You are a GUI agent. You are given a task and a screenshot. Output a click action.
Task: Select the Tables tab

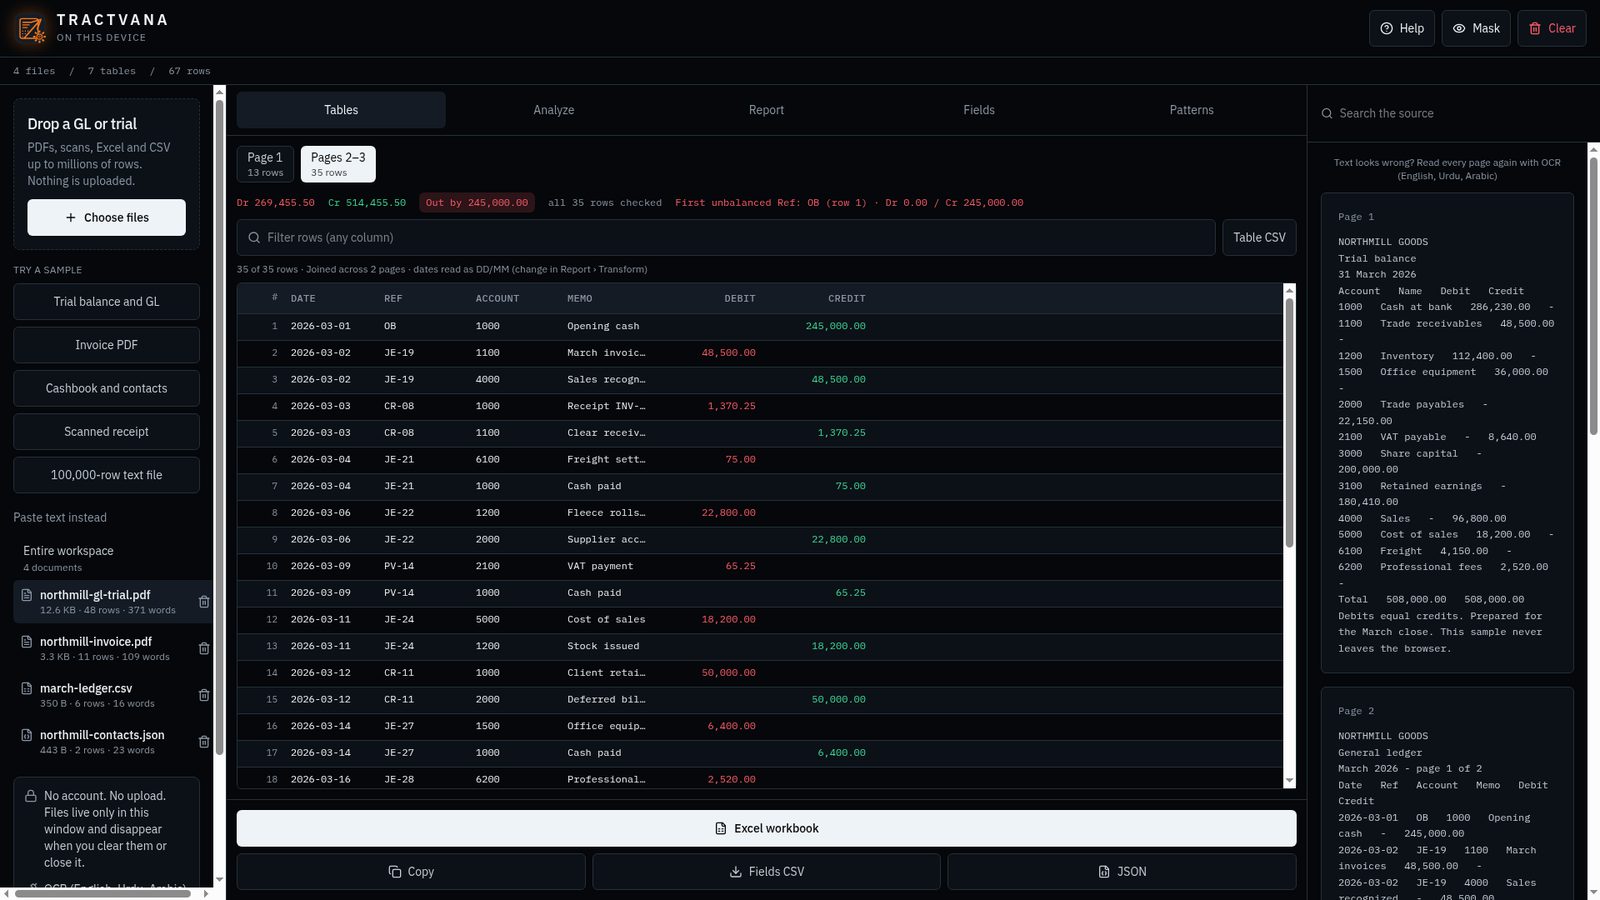pos(341,110)
